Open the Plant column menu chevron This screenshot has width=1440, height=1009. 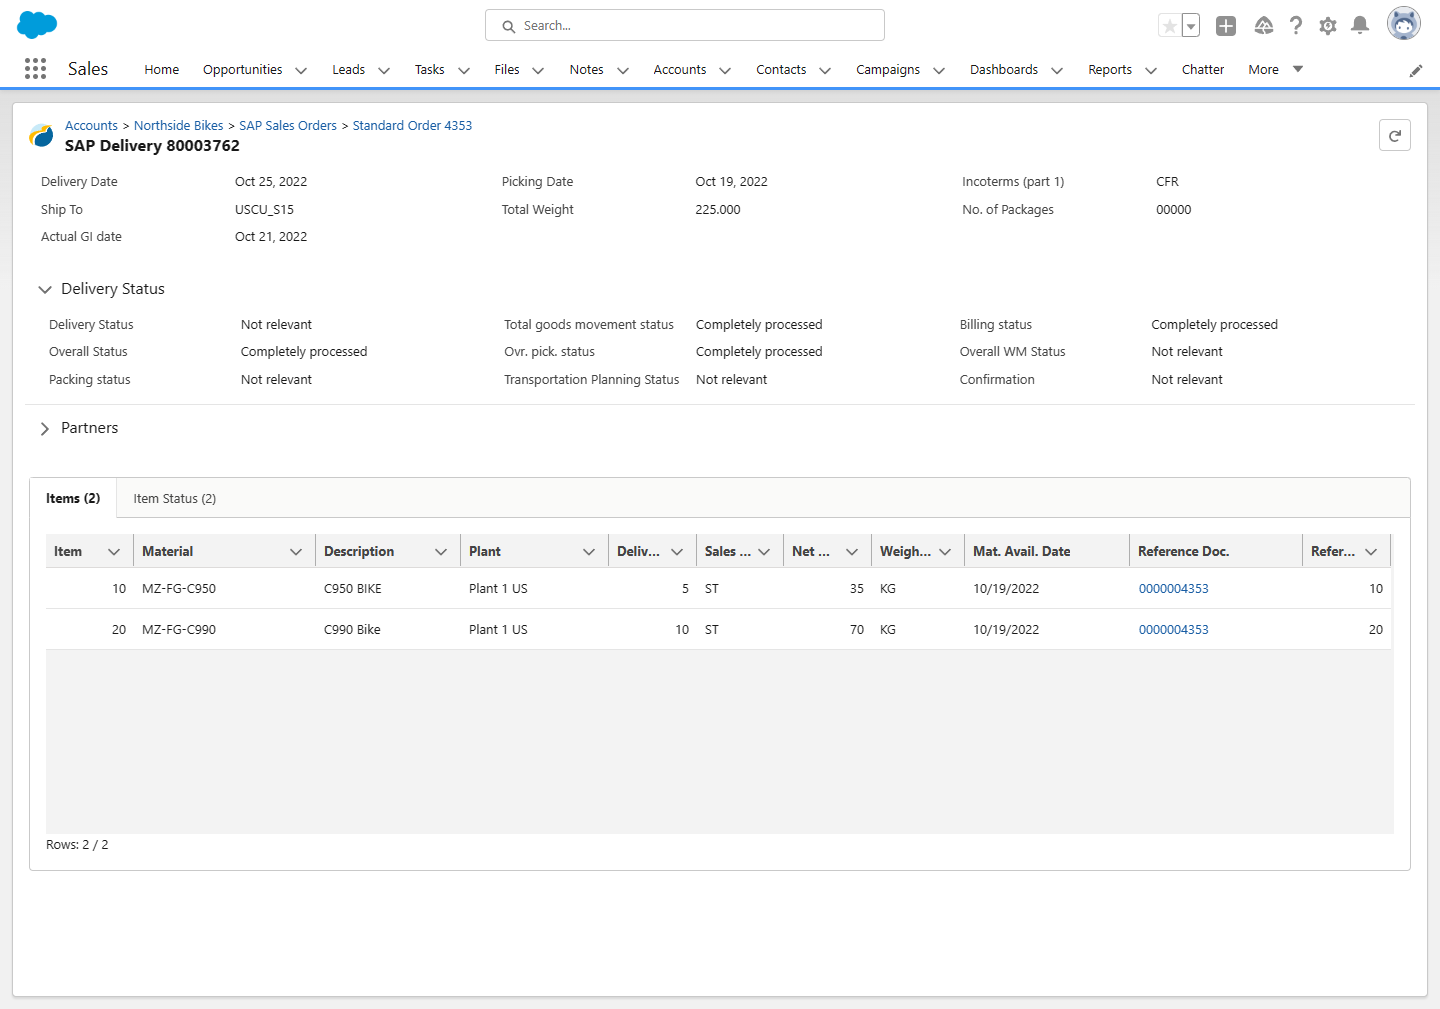[589, 552]
